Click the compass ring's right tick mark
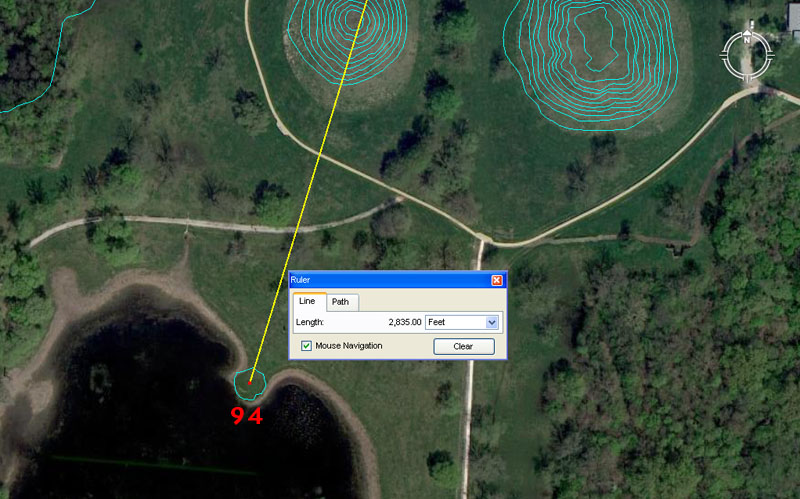The image size is (800, 499). pyautogui.click(x=770, y=53)
